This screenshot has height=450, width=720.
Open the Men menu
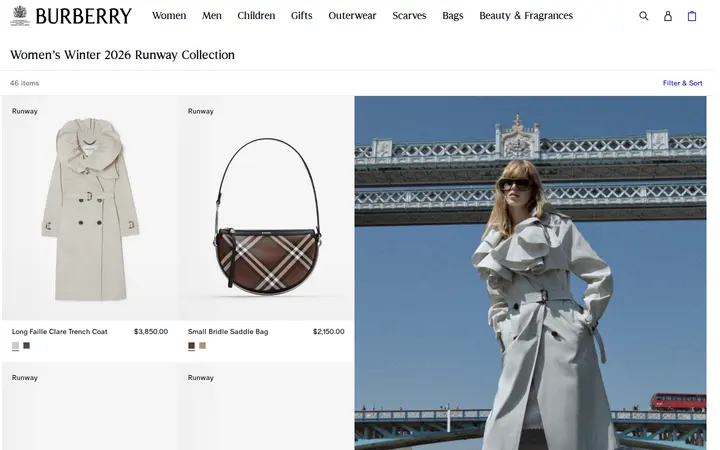tap(212, 16)
